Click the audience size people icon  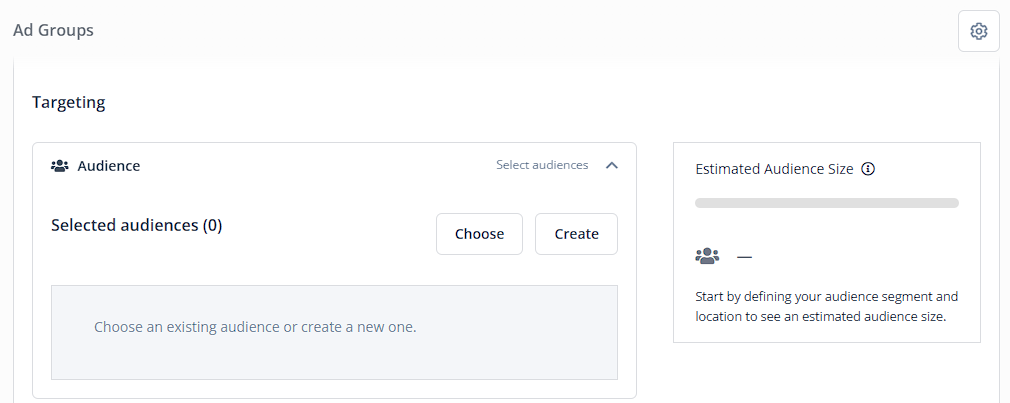click(707, 256)
